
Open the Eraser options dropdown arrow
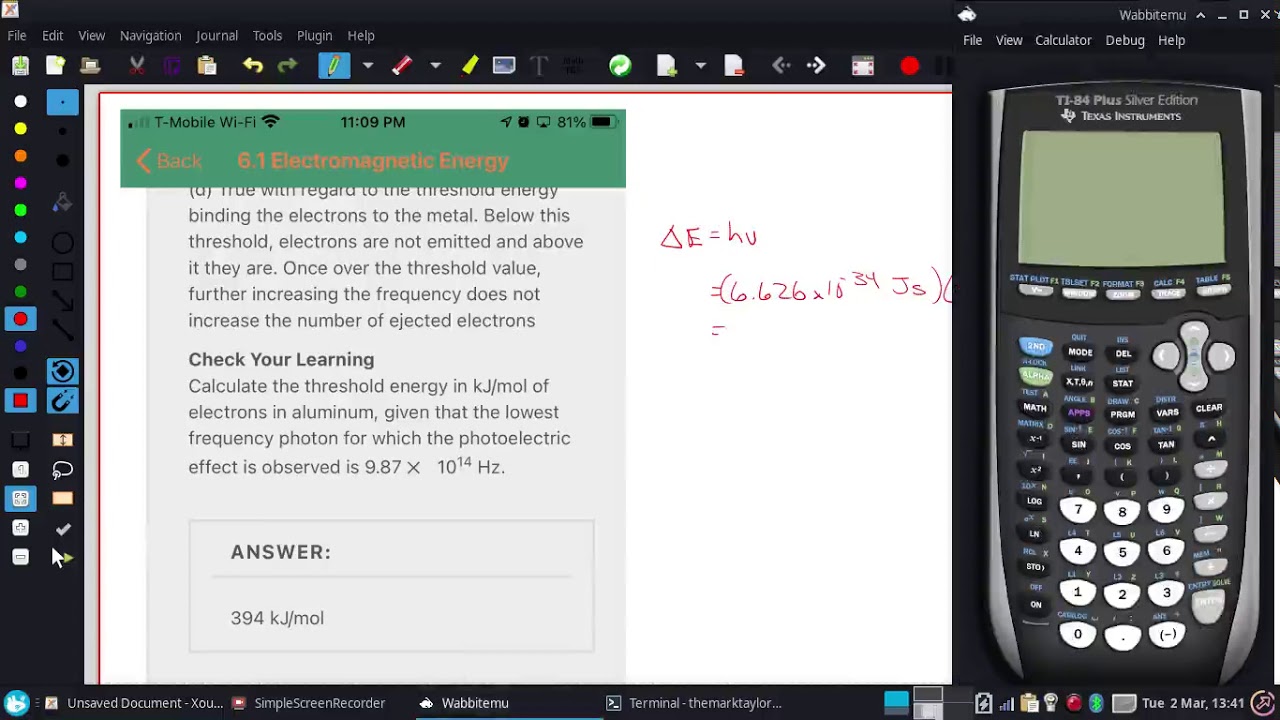pos(435,66)
